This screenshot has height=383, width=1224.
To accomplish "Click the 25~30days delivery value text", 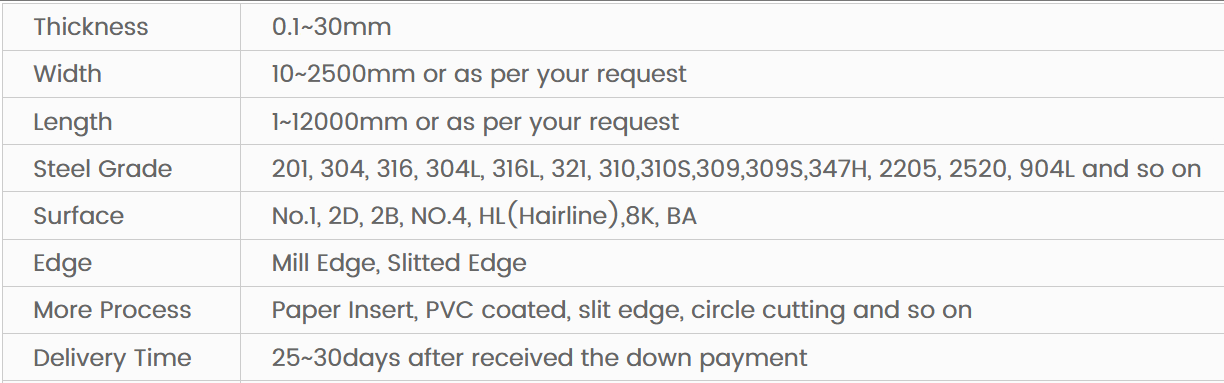I will pos(328,357).
